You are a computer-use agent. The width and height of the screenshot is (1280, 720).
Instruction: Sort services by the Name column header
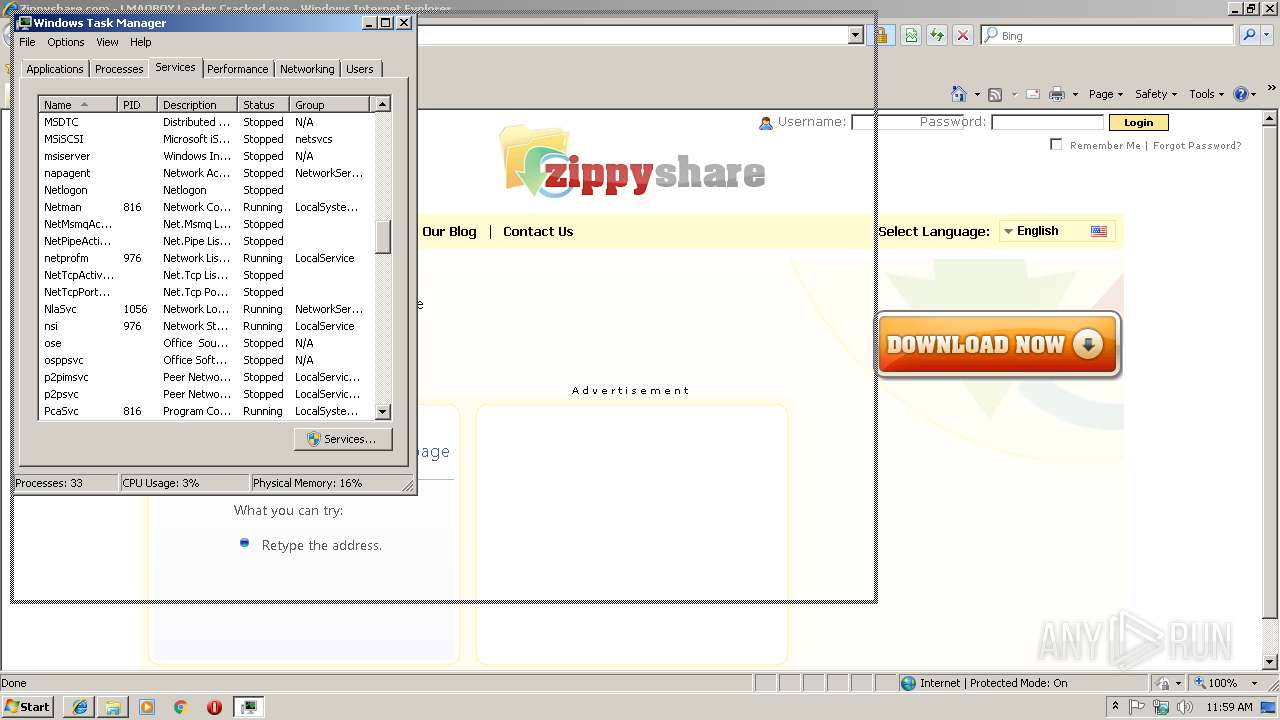click(78, 104)
